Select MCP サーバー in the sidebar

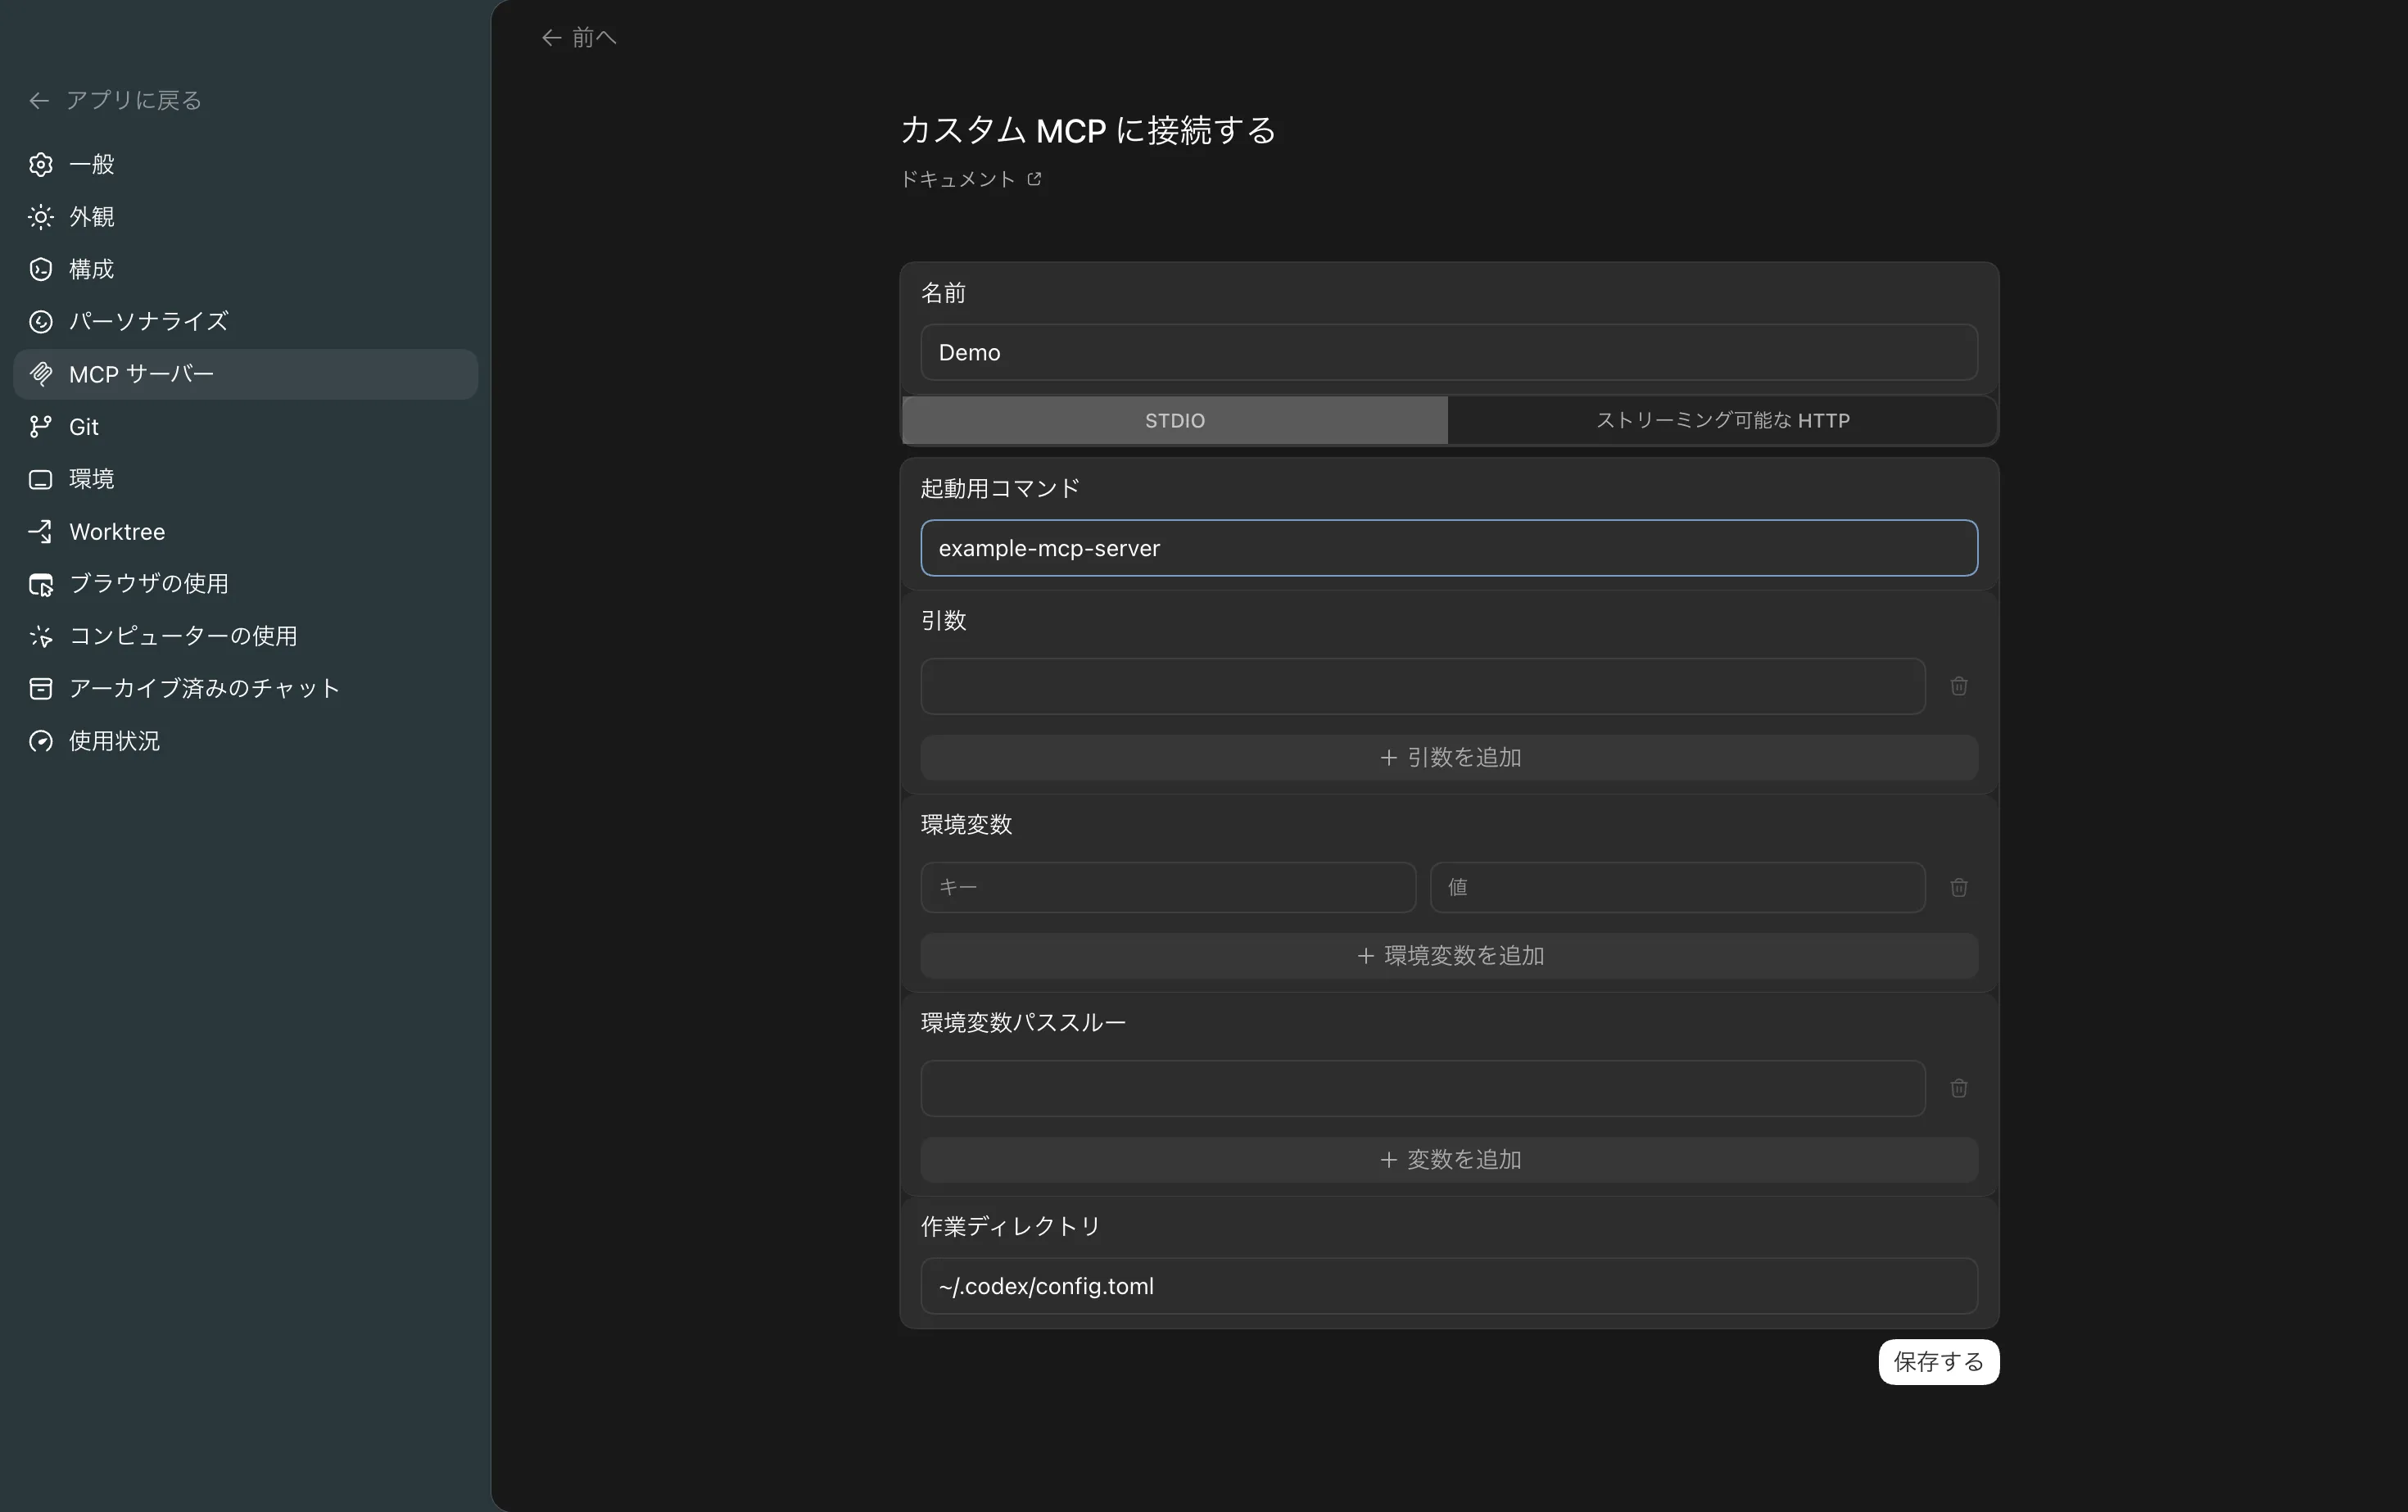[x=246, y=374]
